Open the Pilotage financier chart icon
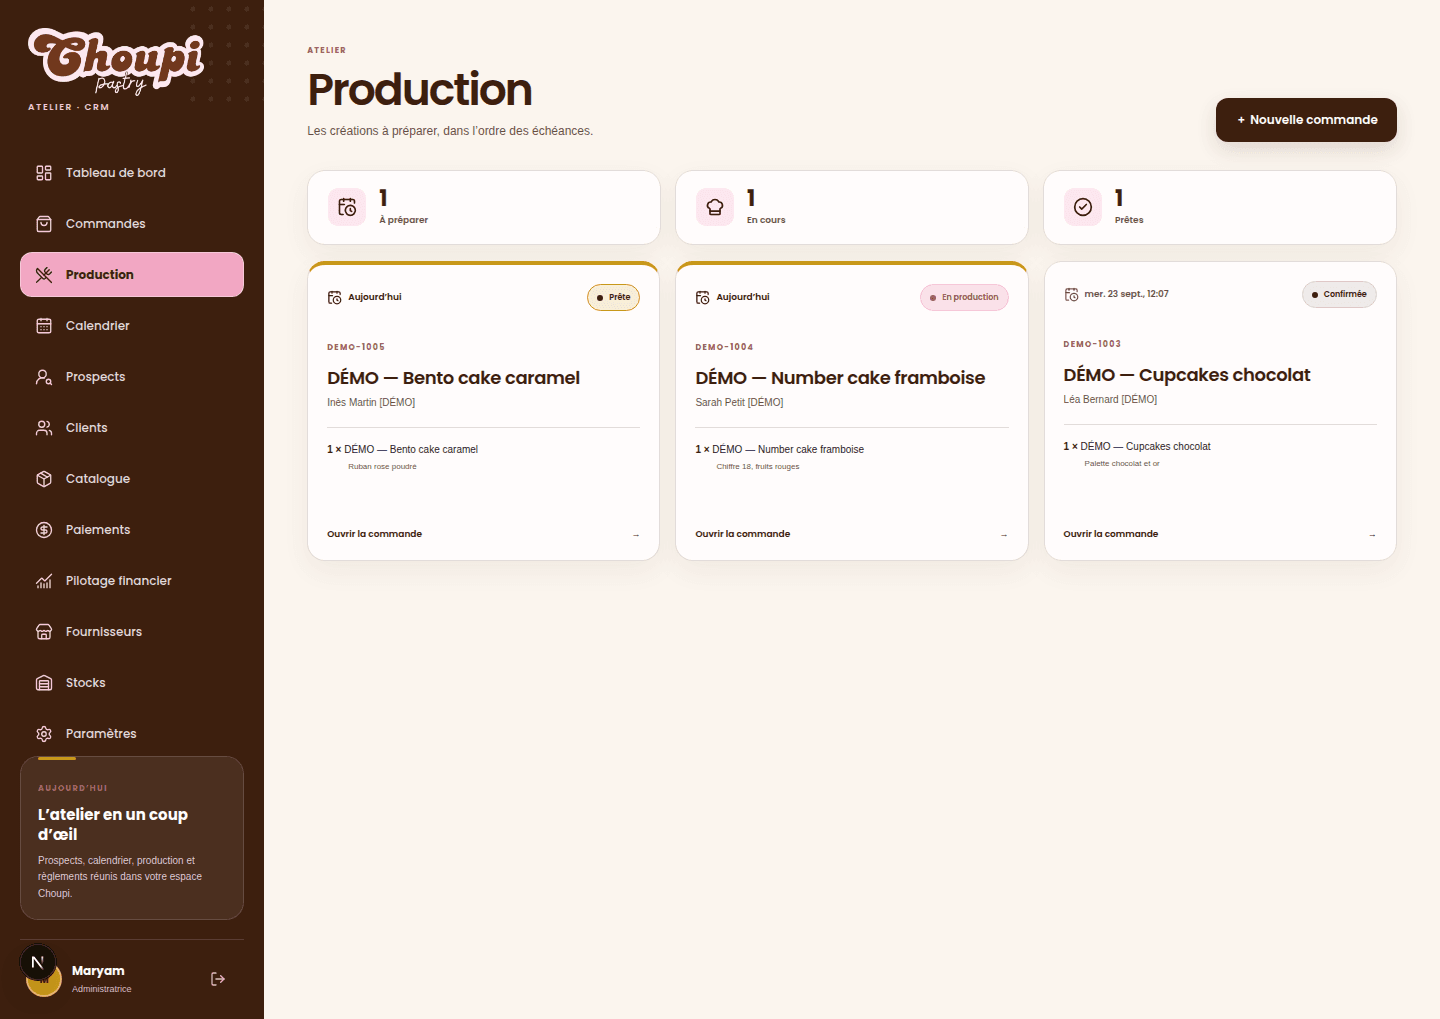1440x1019 pixels. point(44,581)
